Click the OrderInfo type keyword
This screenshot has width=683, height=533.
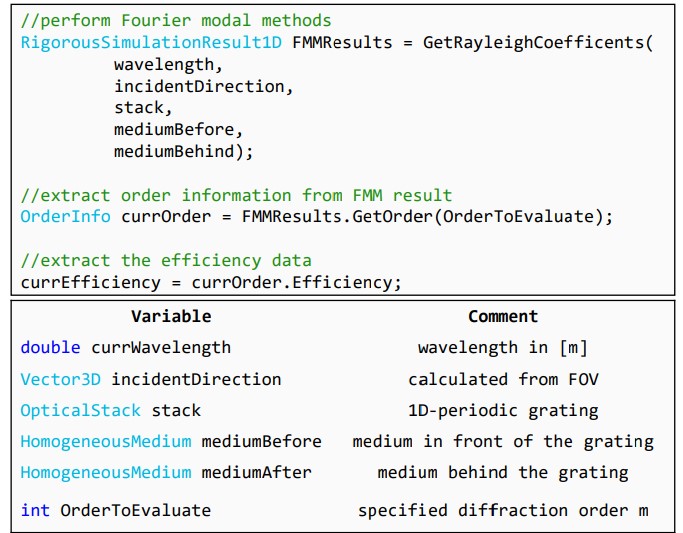tap(65, 216)
